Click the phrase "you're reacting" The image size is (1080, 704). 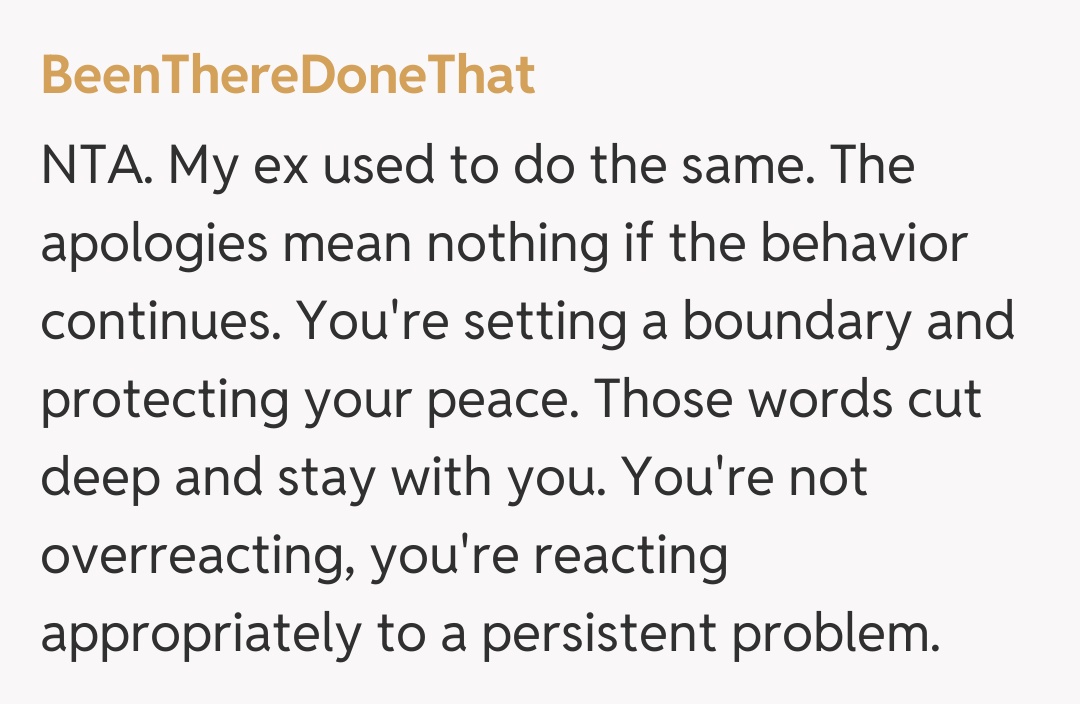pyautogui.click(x=548, y=557)
